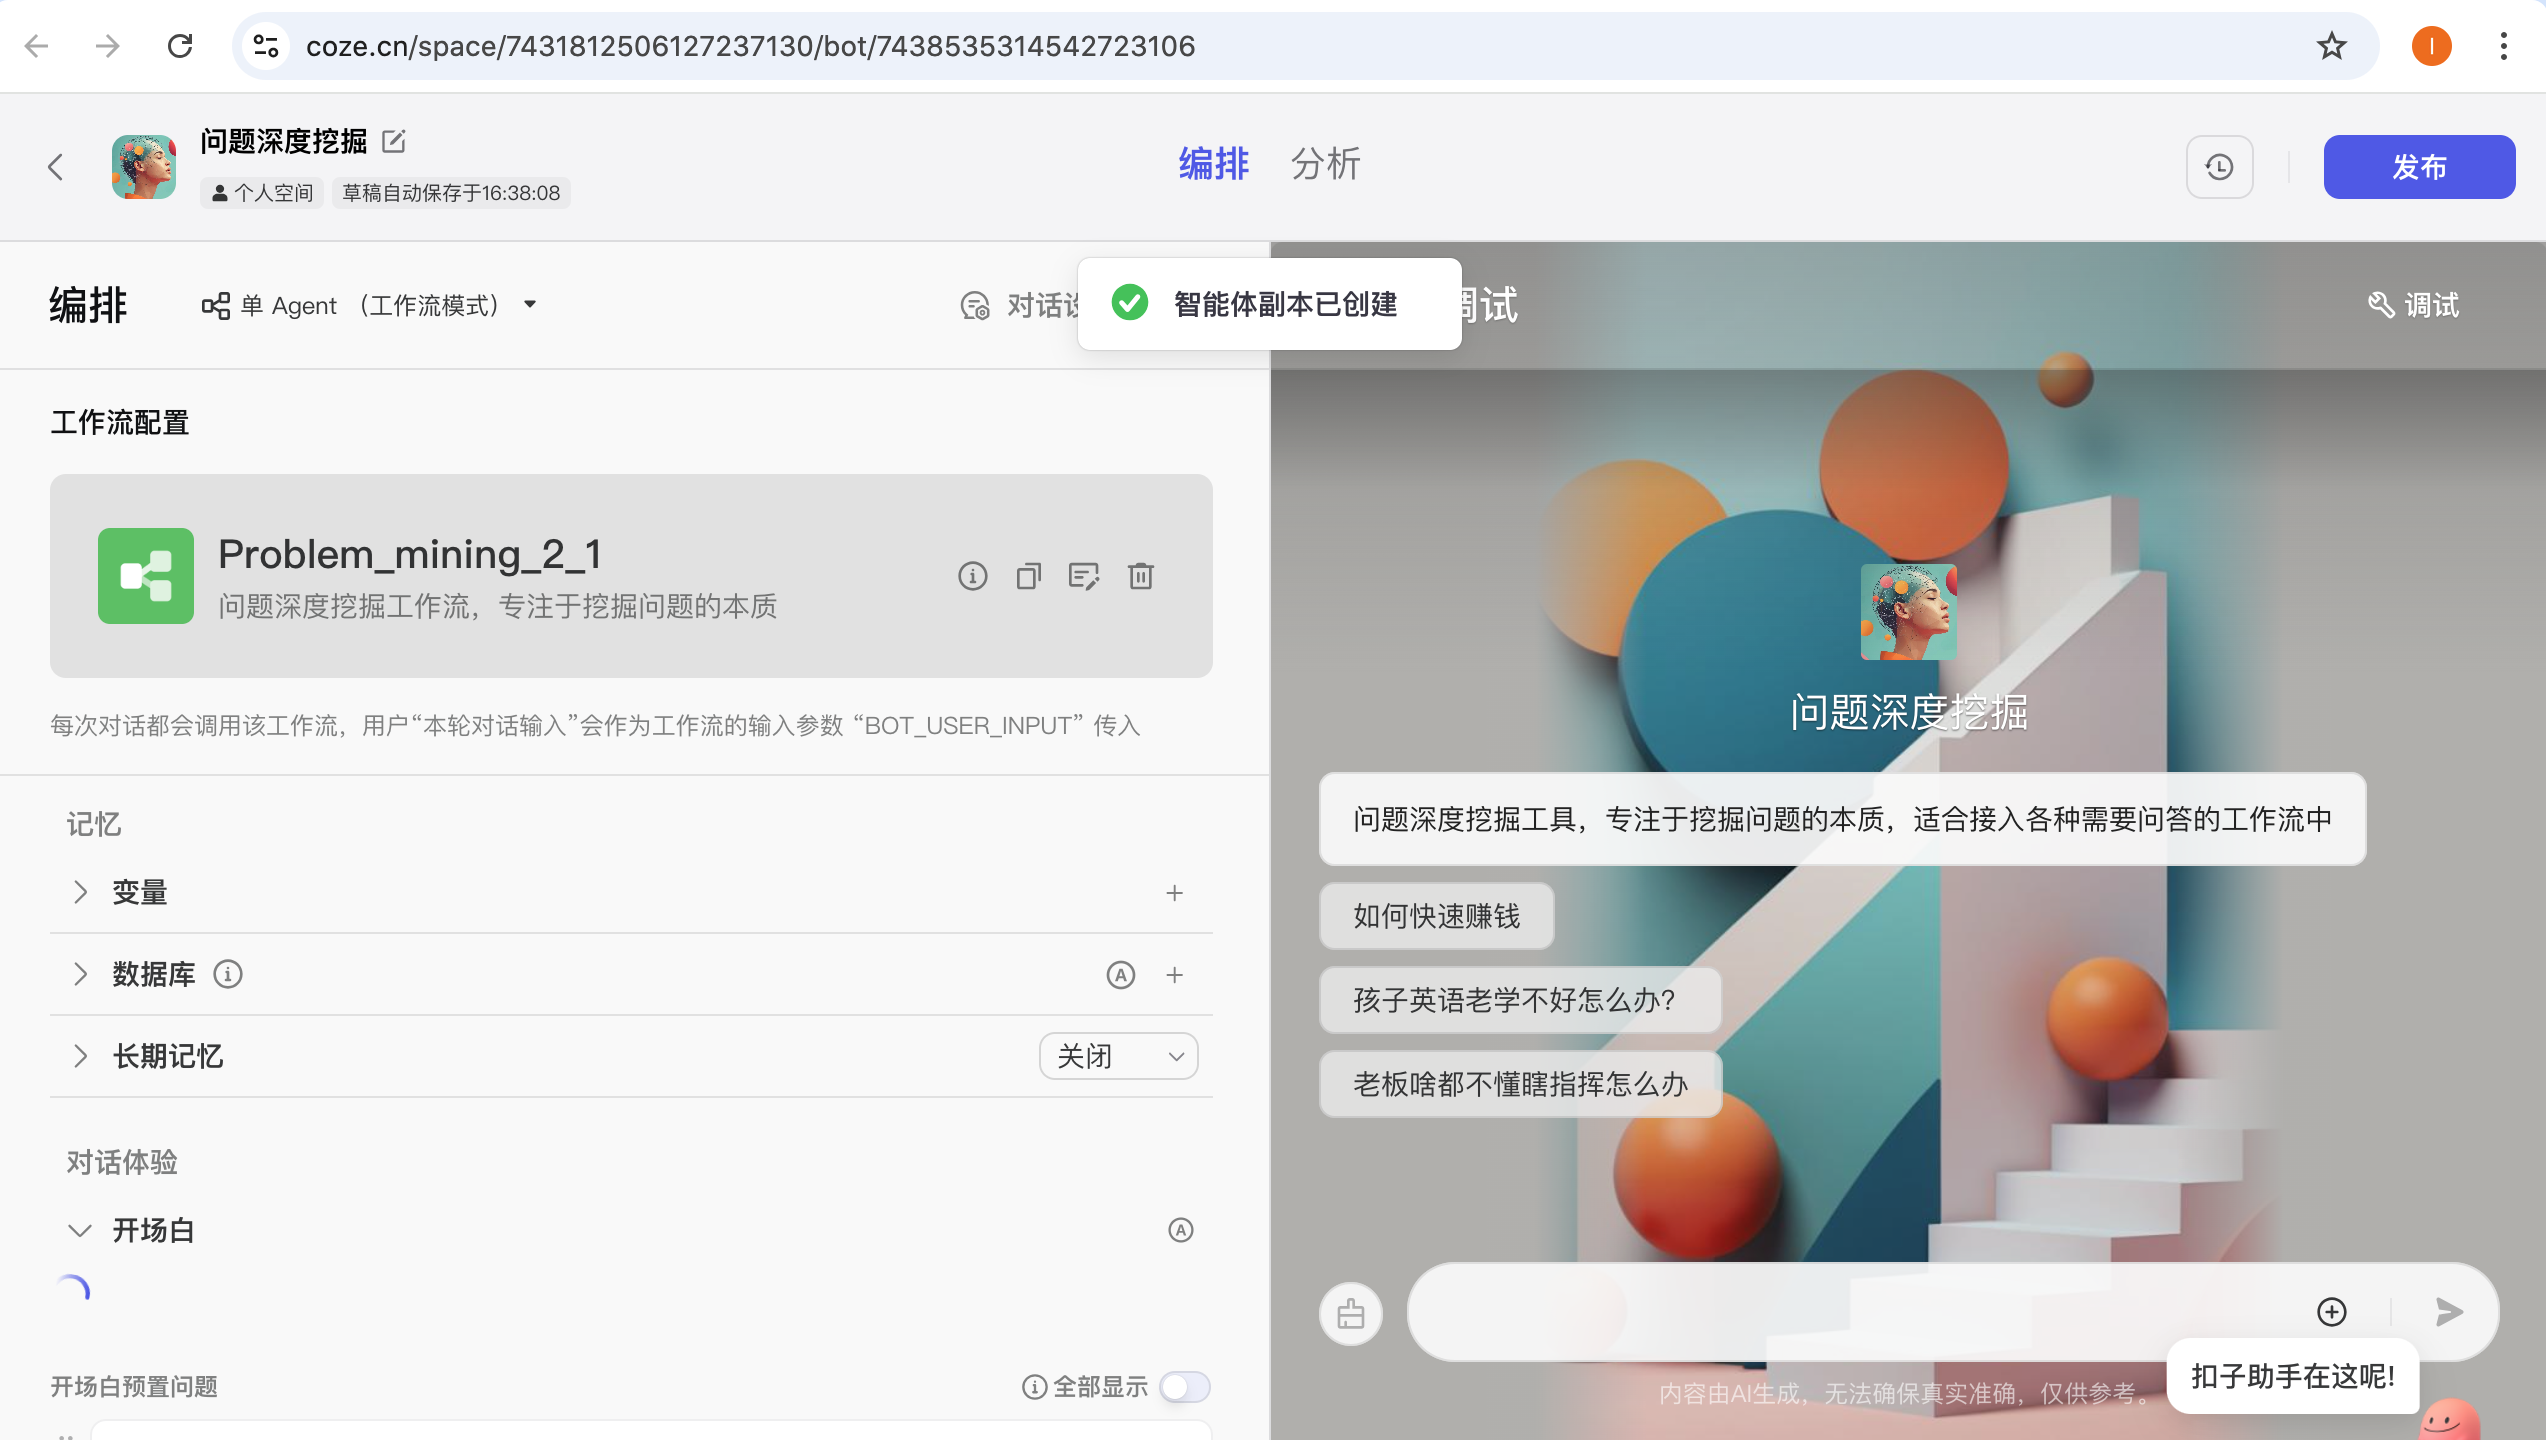Expand the 数据库 section
The height and width of the screenshot is (1440, 2546).
[x=80, y=974]
